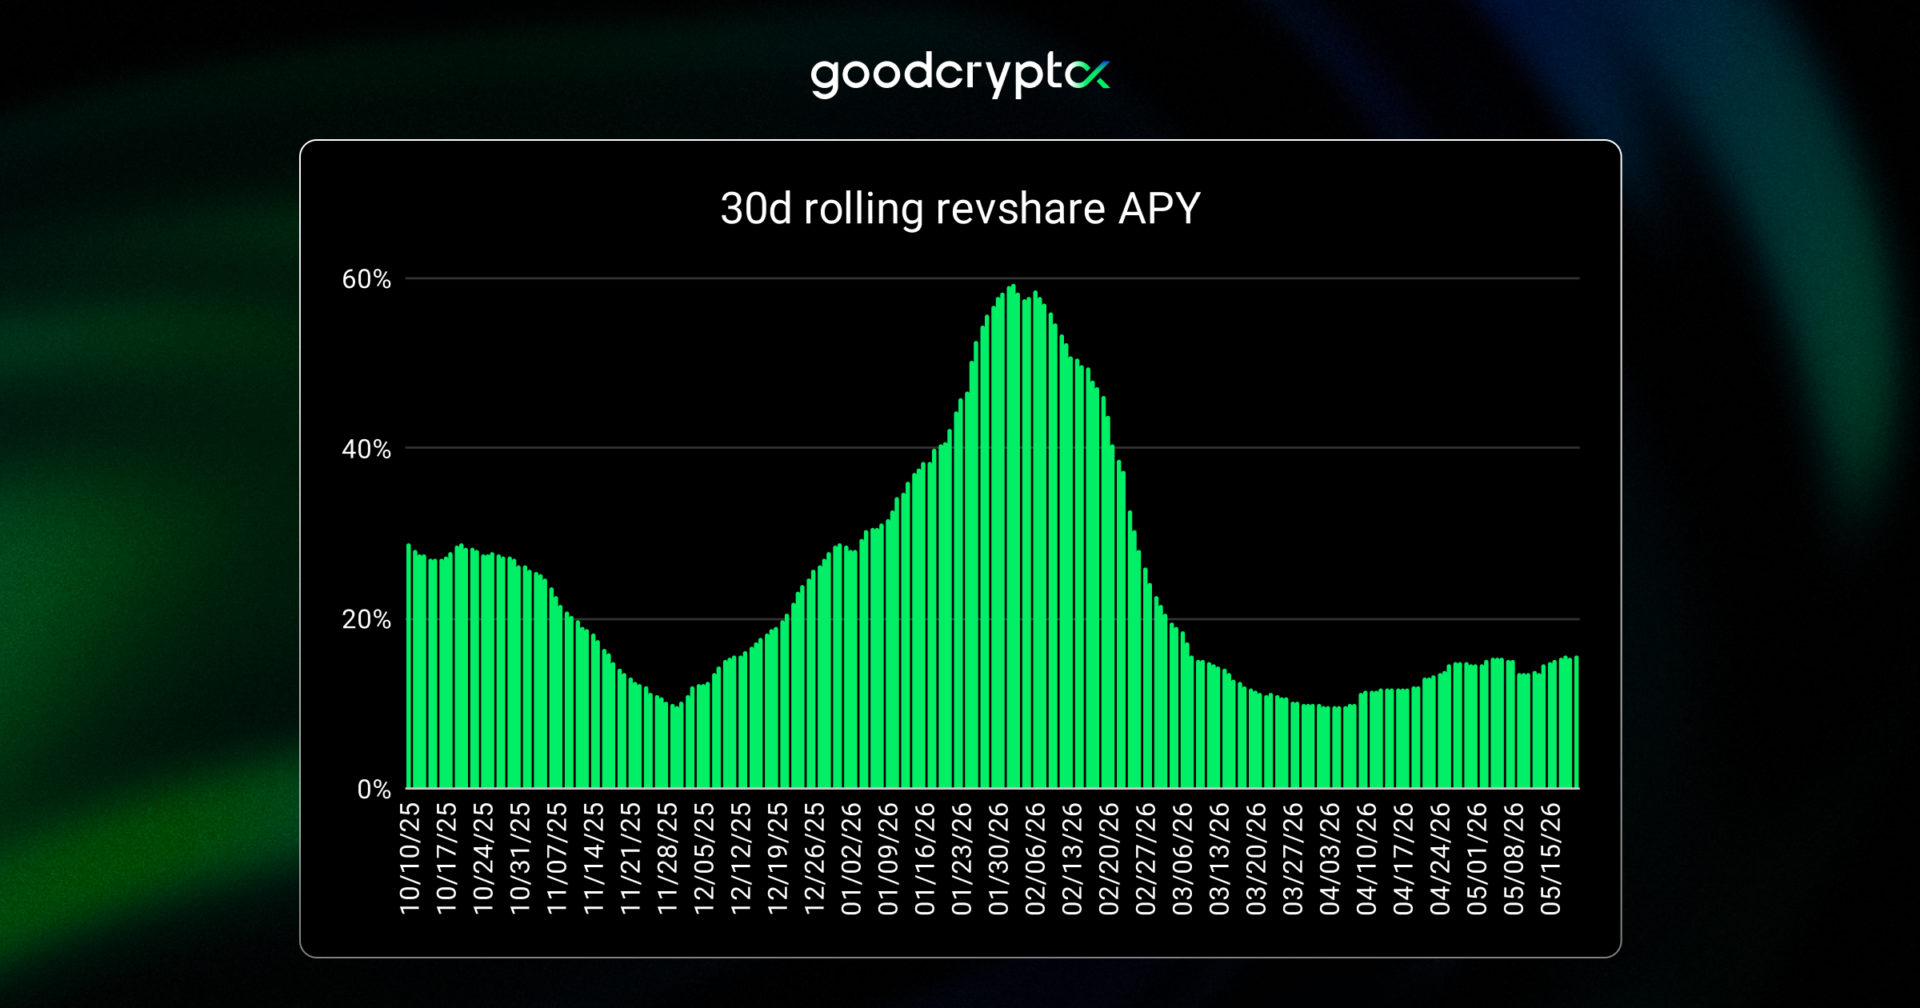Image resolution: width=1920 pixels, height=1008 pixels.
Task: Click the 04/24/26 date label
Action: 1441,858
